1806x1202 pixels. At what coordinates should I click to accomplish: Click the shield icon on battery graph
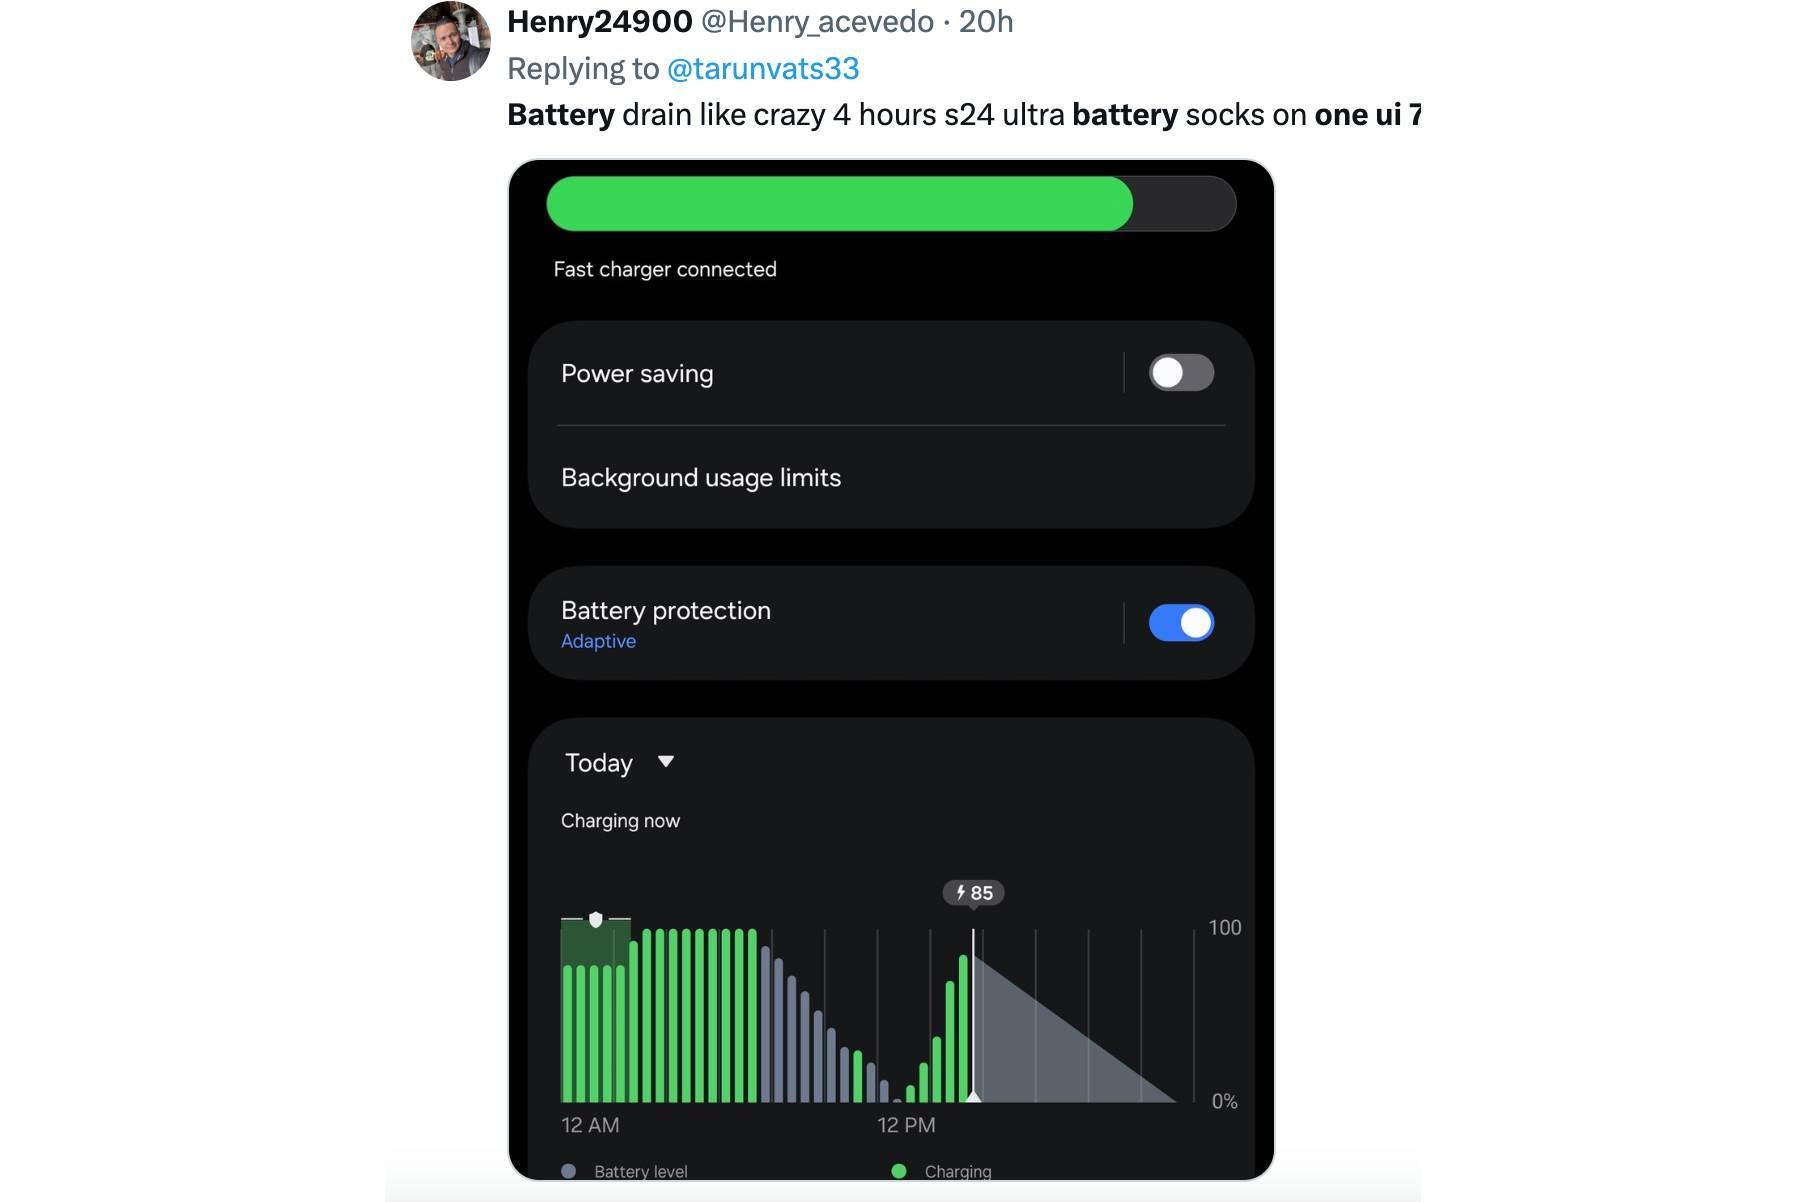[596, 919]
